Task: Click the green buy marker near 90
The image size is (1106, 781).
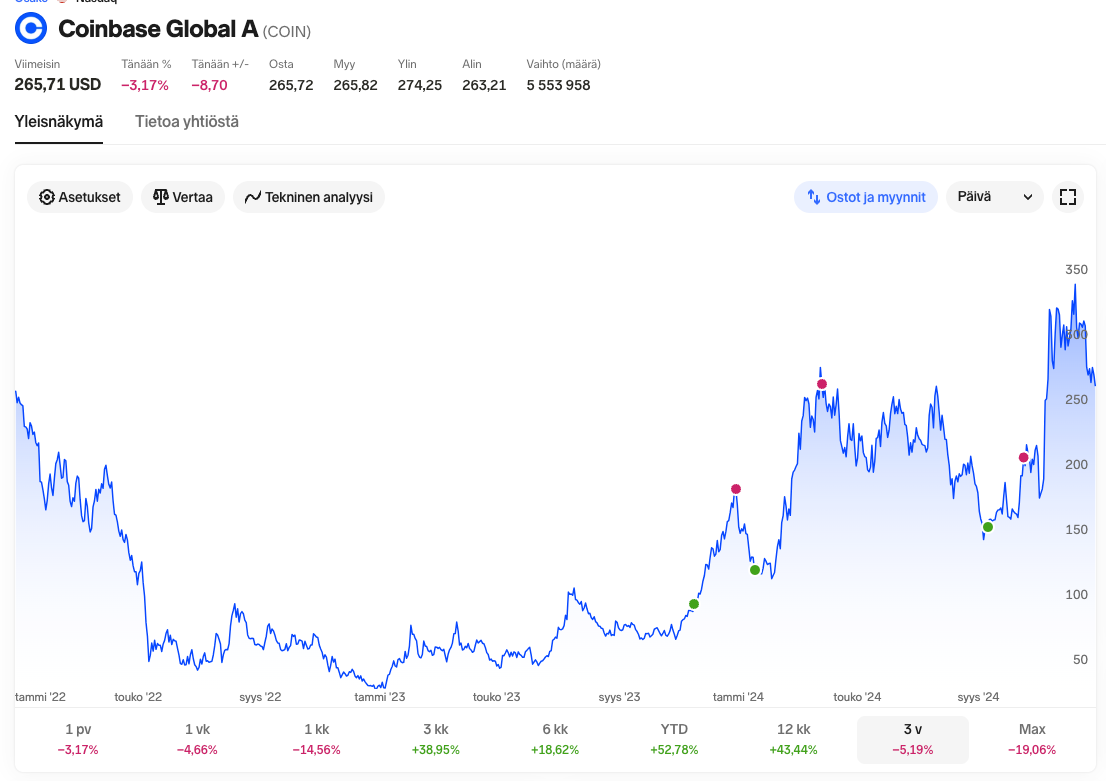Action: 694,604
